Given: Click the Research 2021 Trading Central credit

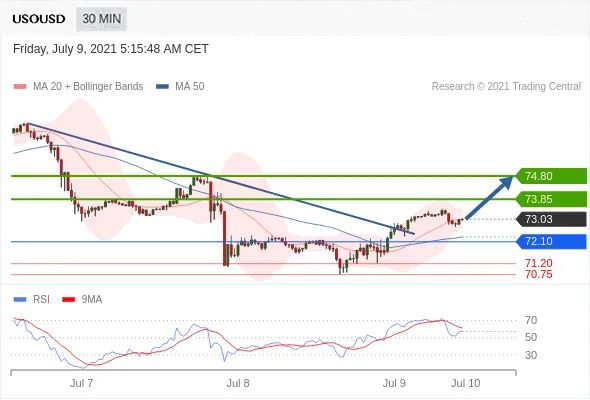Looking at the screenshot, I should pos(506,87).
